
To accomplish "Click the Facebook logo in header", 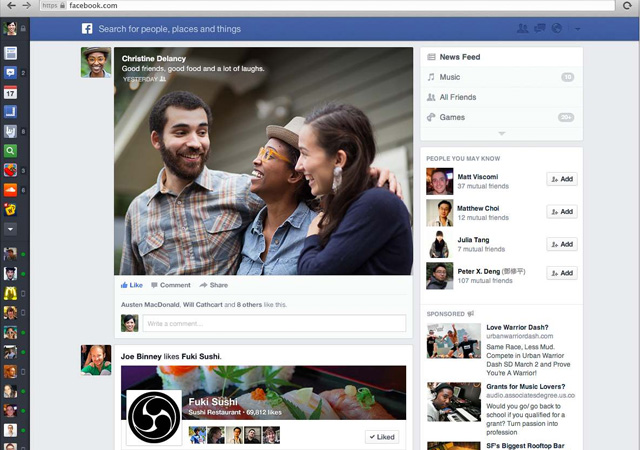I will click(87, 29).
